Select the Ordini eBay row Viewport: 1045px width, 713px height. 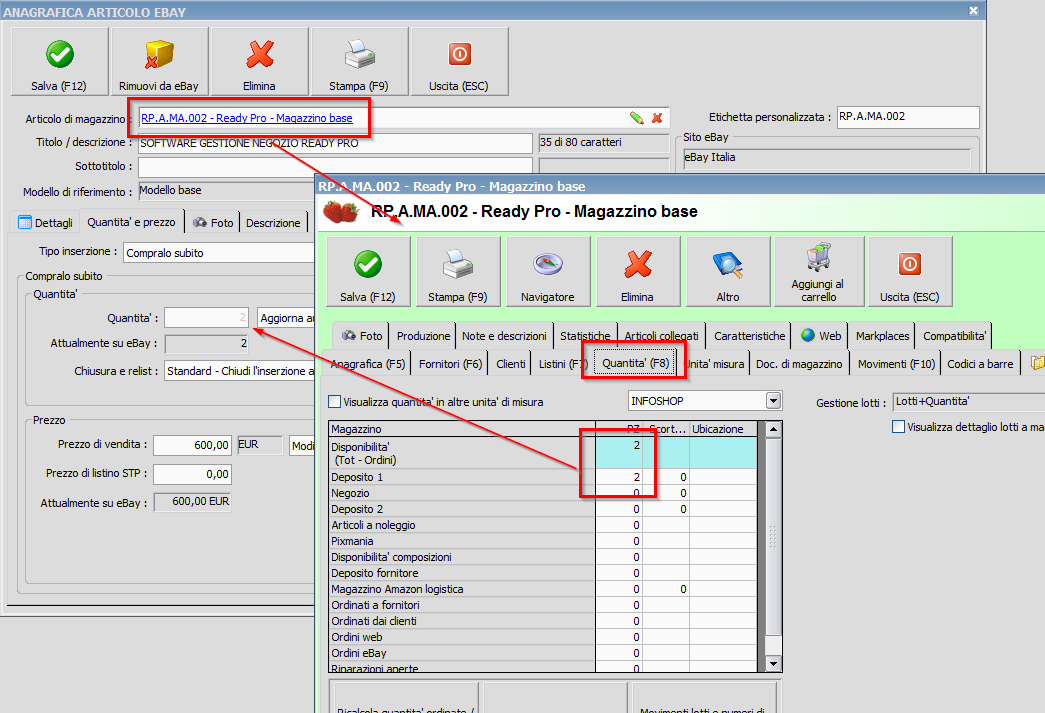(543, 653)
